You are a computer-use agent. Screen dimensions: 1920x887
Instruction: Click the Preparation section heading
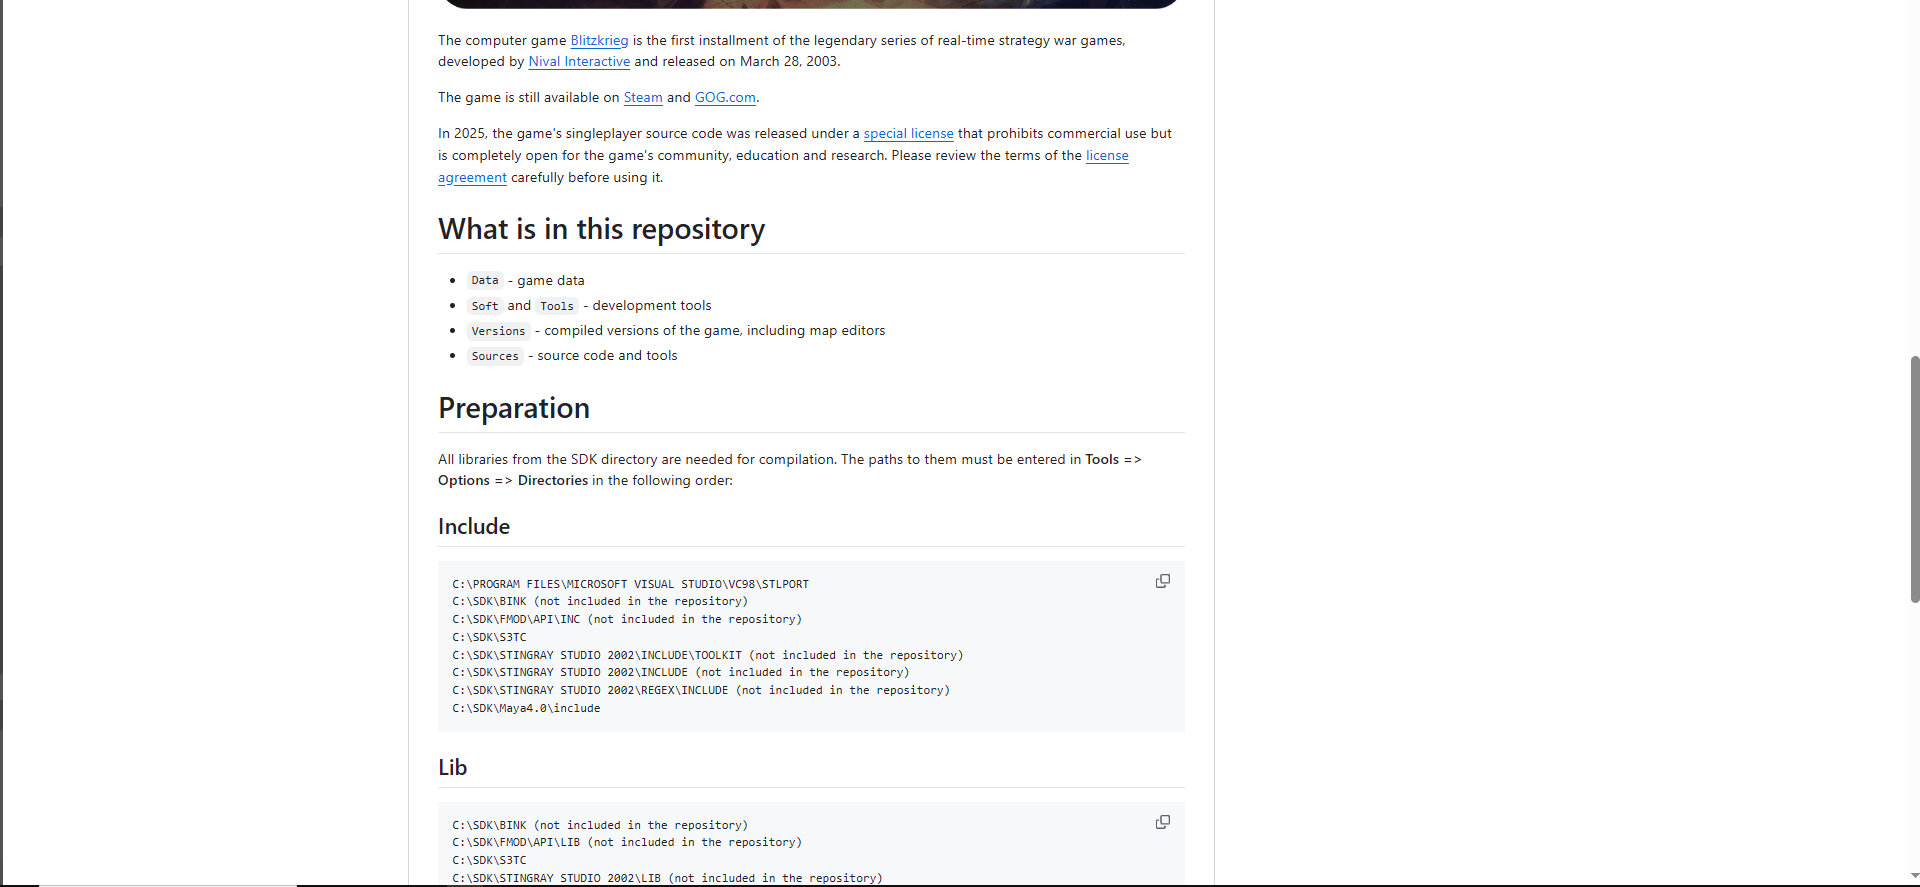(x=514, y=408)
